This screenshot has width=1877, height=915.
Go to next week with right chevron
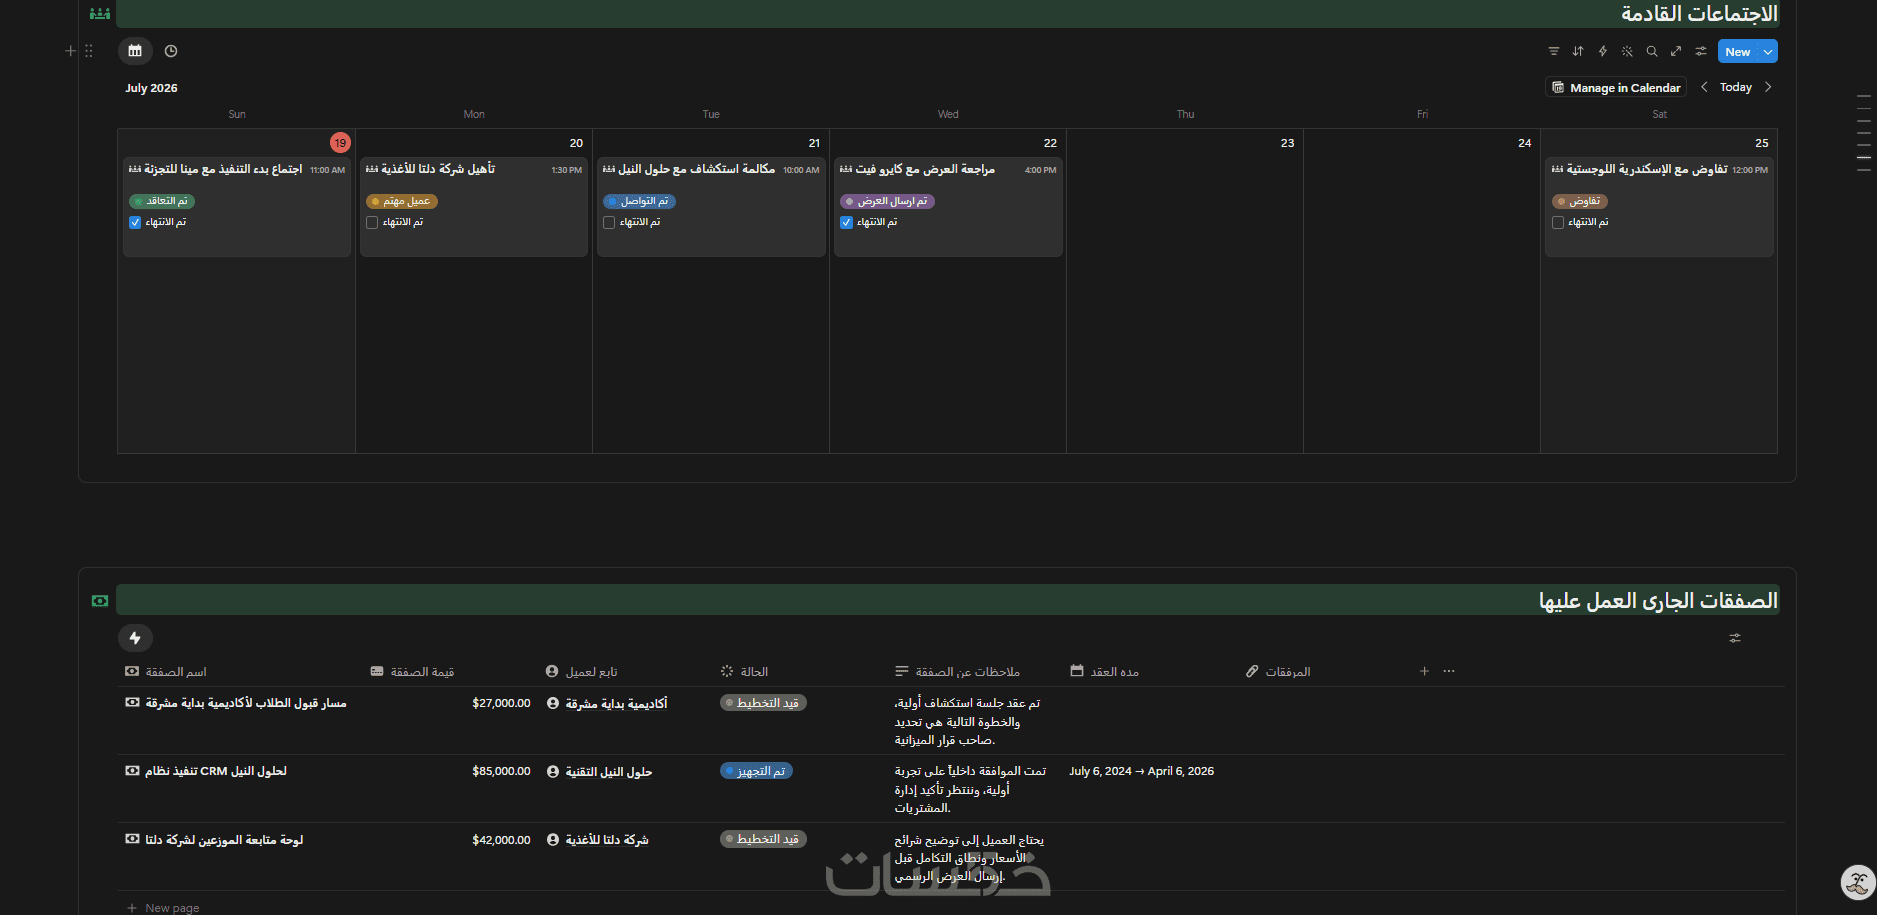pos(1768,87)
